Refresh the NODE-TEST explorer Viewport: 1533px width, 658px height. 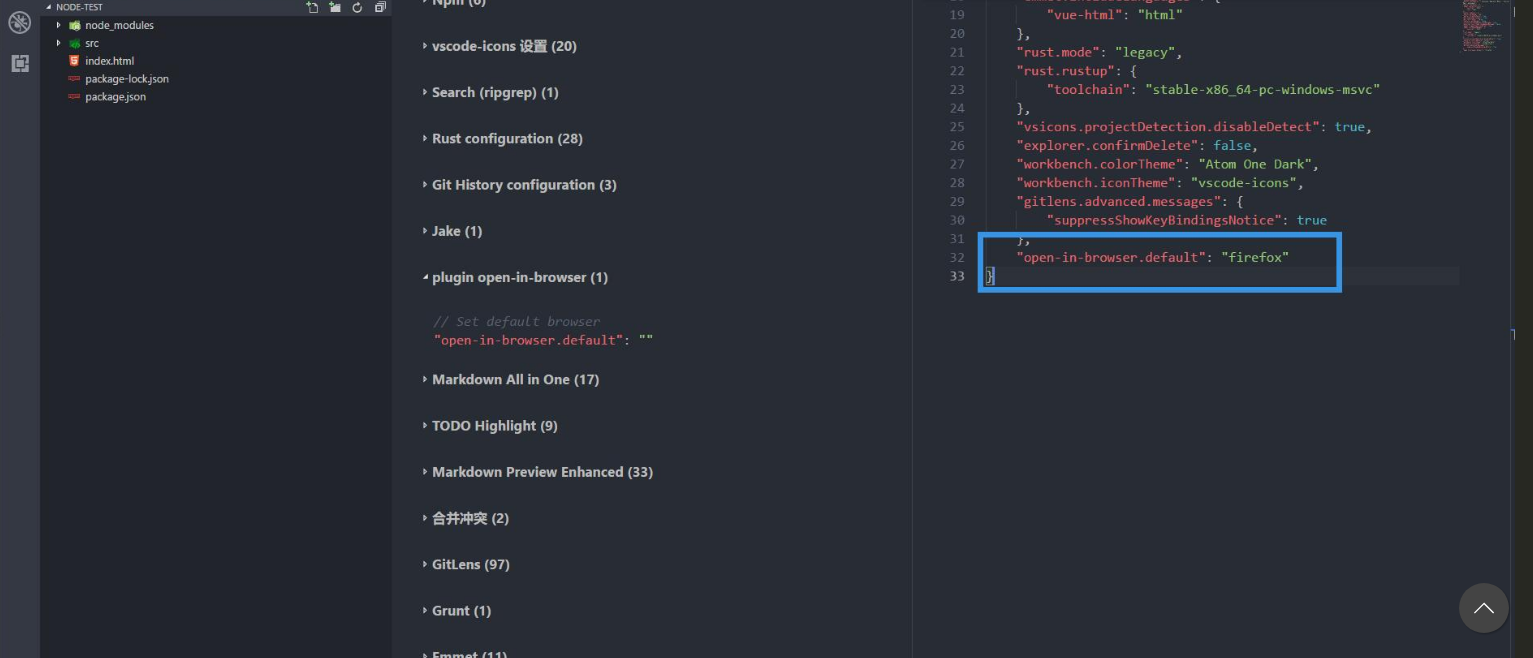point(357,7)
